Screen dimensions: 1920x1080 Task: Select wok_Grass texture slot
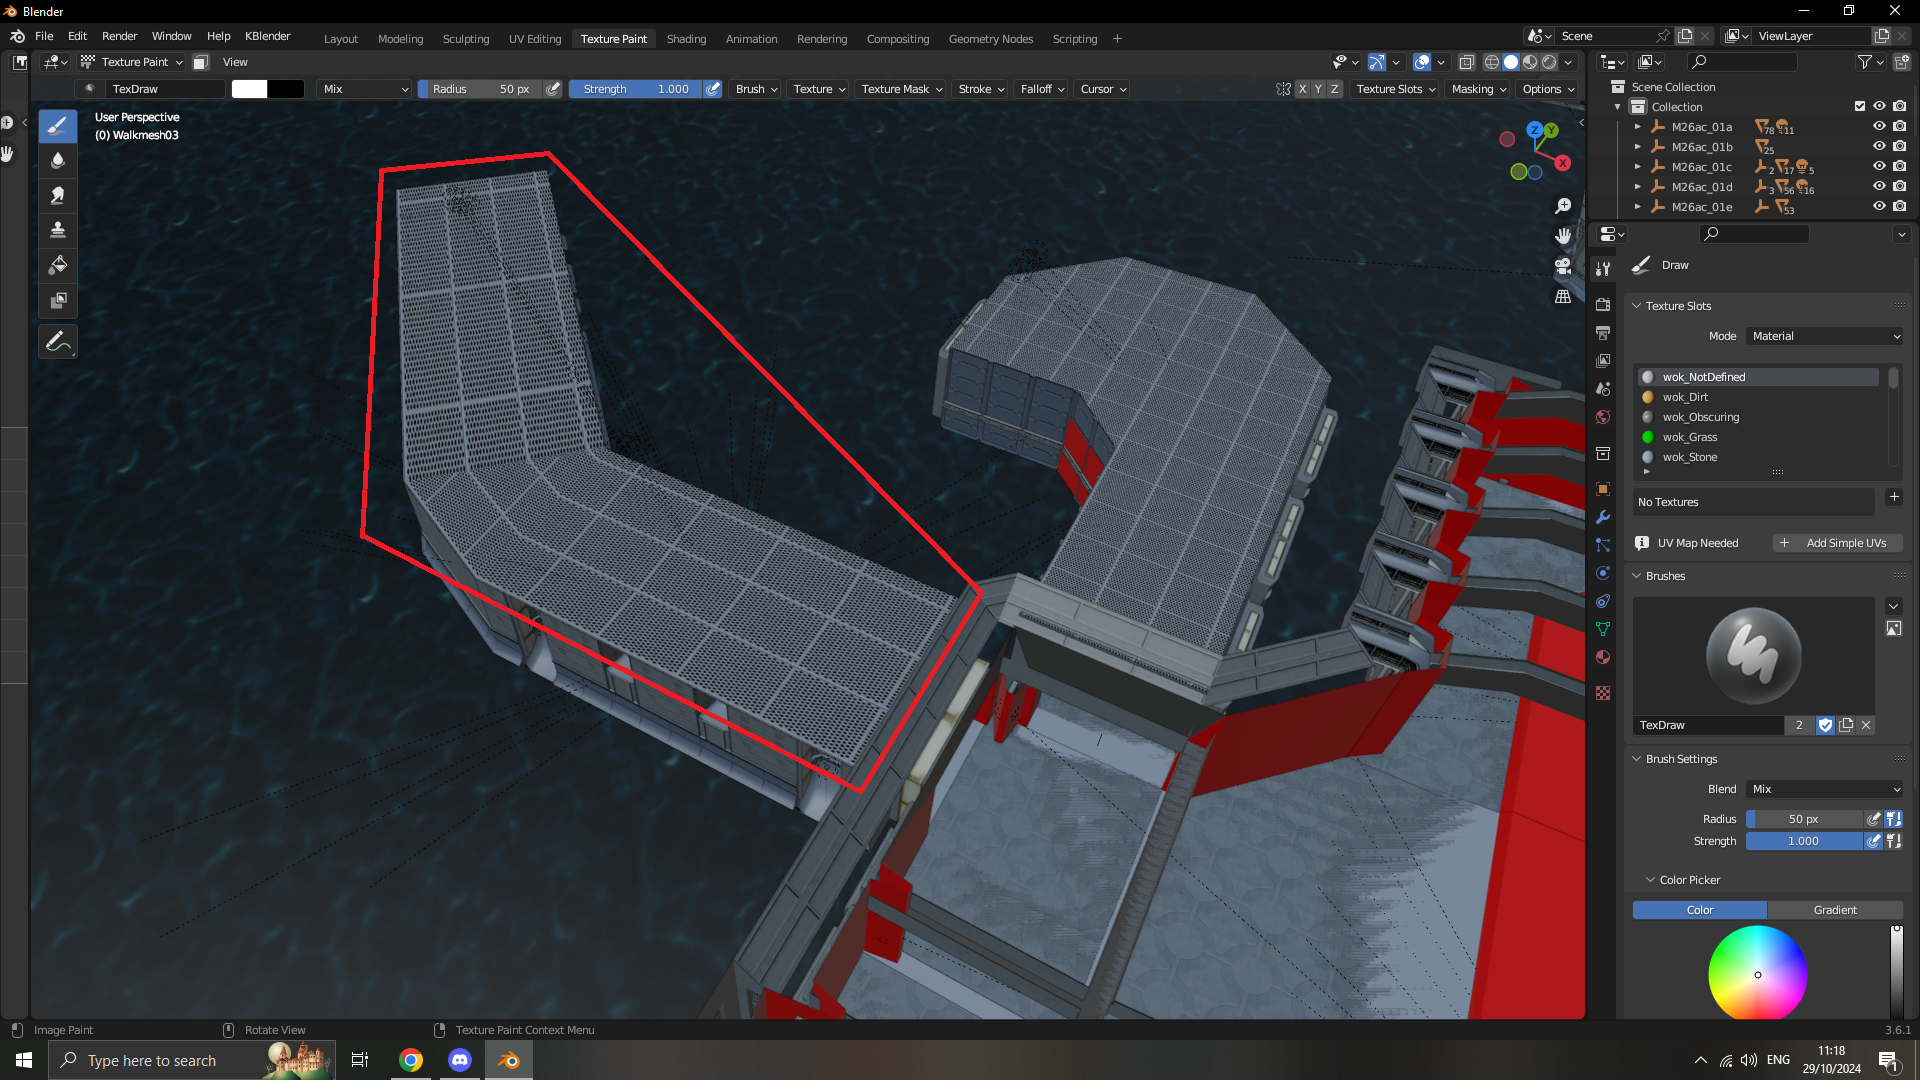pos(1757,437)
